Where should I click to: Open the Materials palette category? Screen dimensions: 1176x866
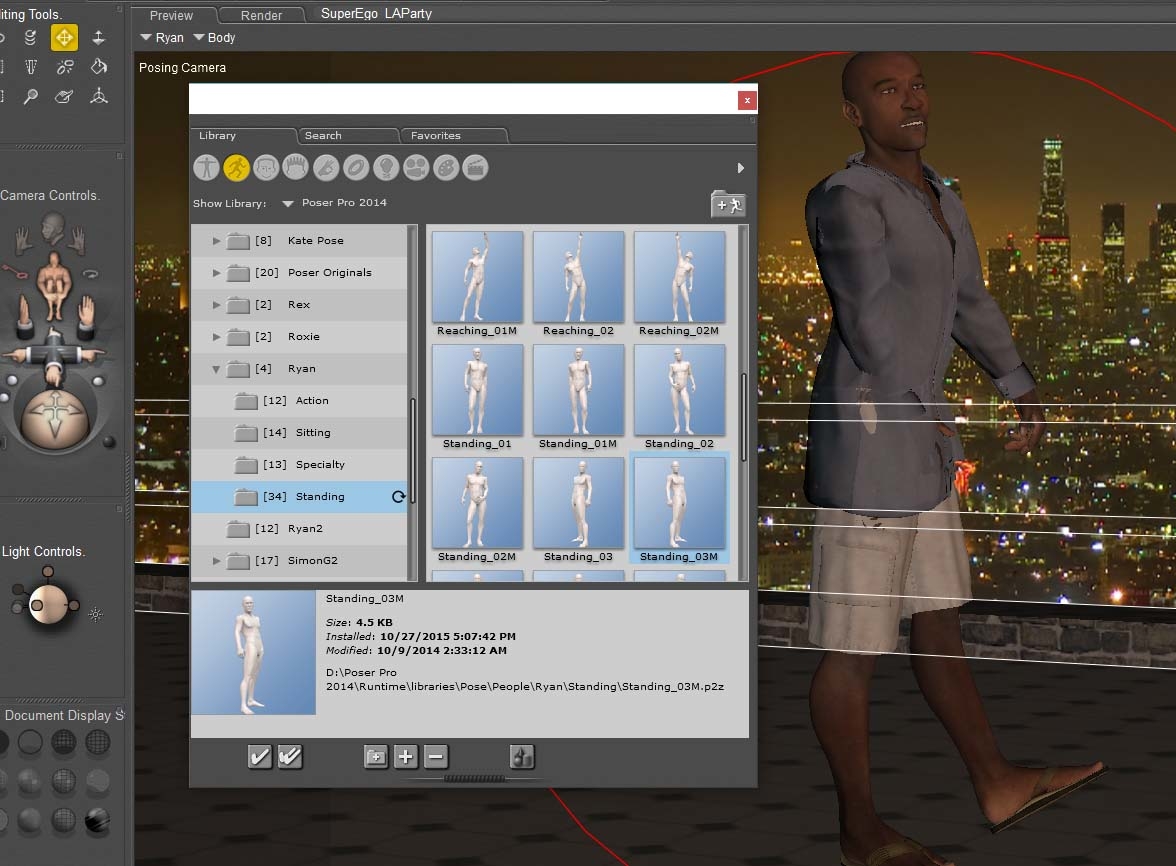tap(446, 167)
